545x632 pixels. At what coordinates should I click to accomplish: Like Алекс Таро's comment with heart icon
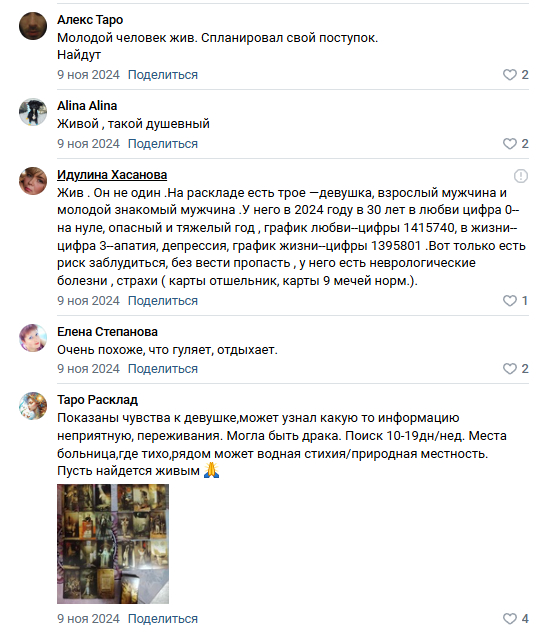(510, 75)
